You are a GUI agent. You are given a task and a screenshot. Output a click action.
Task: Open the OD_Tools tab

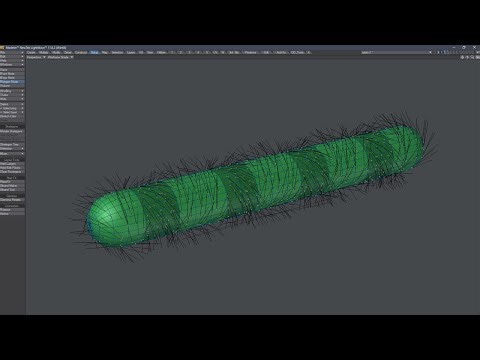[x=297, y=52]
